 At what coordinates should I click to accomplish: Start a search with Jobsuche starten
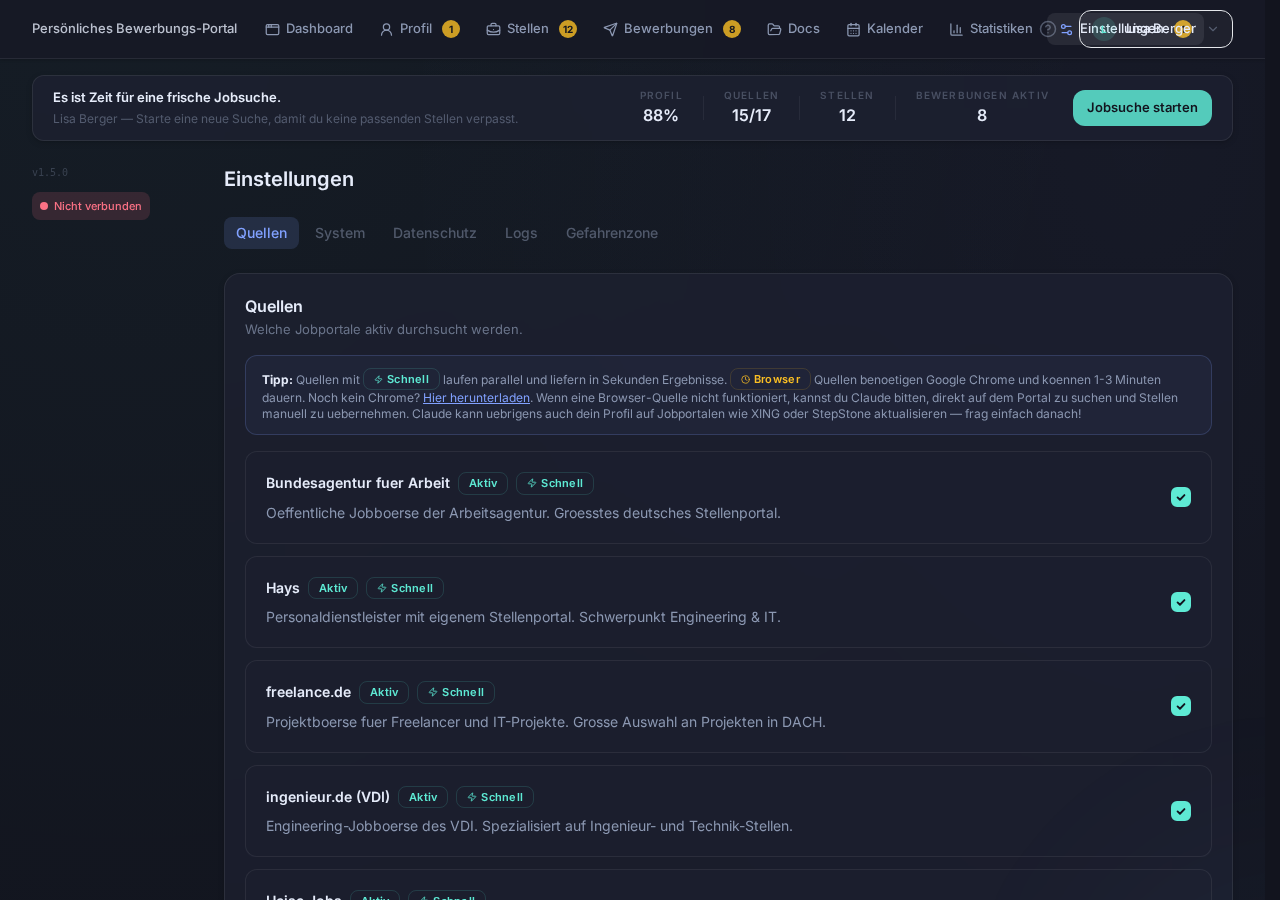[x=1142, y=108]
